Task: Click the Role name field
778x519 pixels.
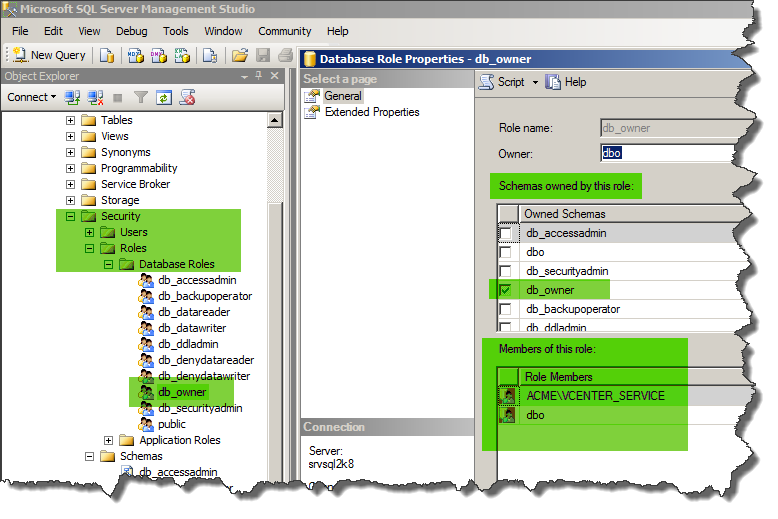Action: (x=675, y=128)
